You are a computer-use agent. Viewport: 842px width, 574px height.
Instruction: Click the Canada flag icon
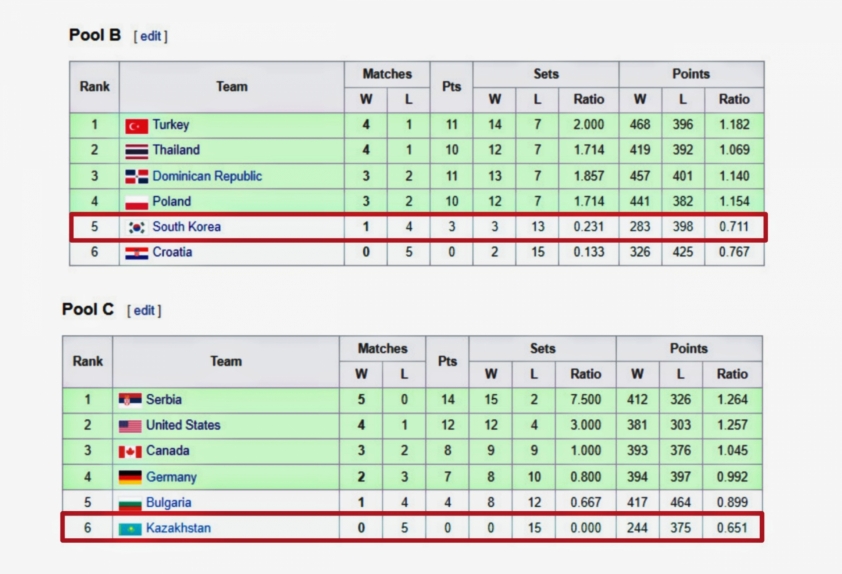[x=130, y=452]
